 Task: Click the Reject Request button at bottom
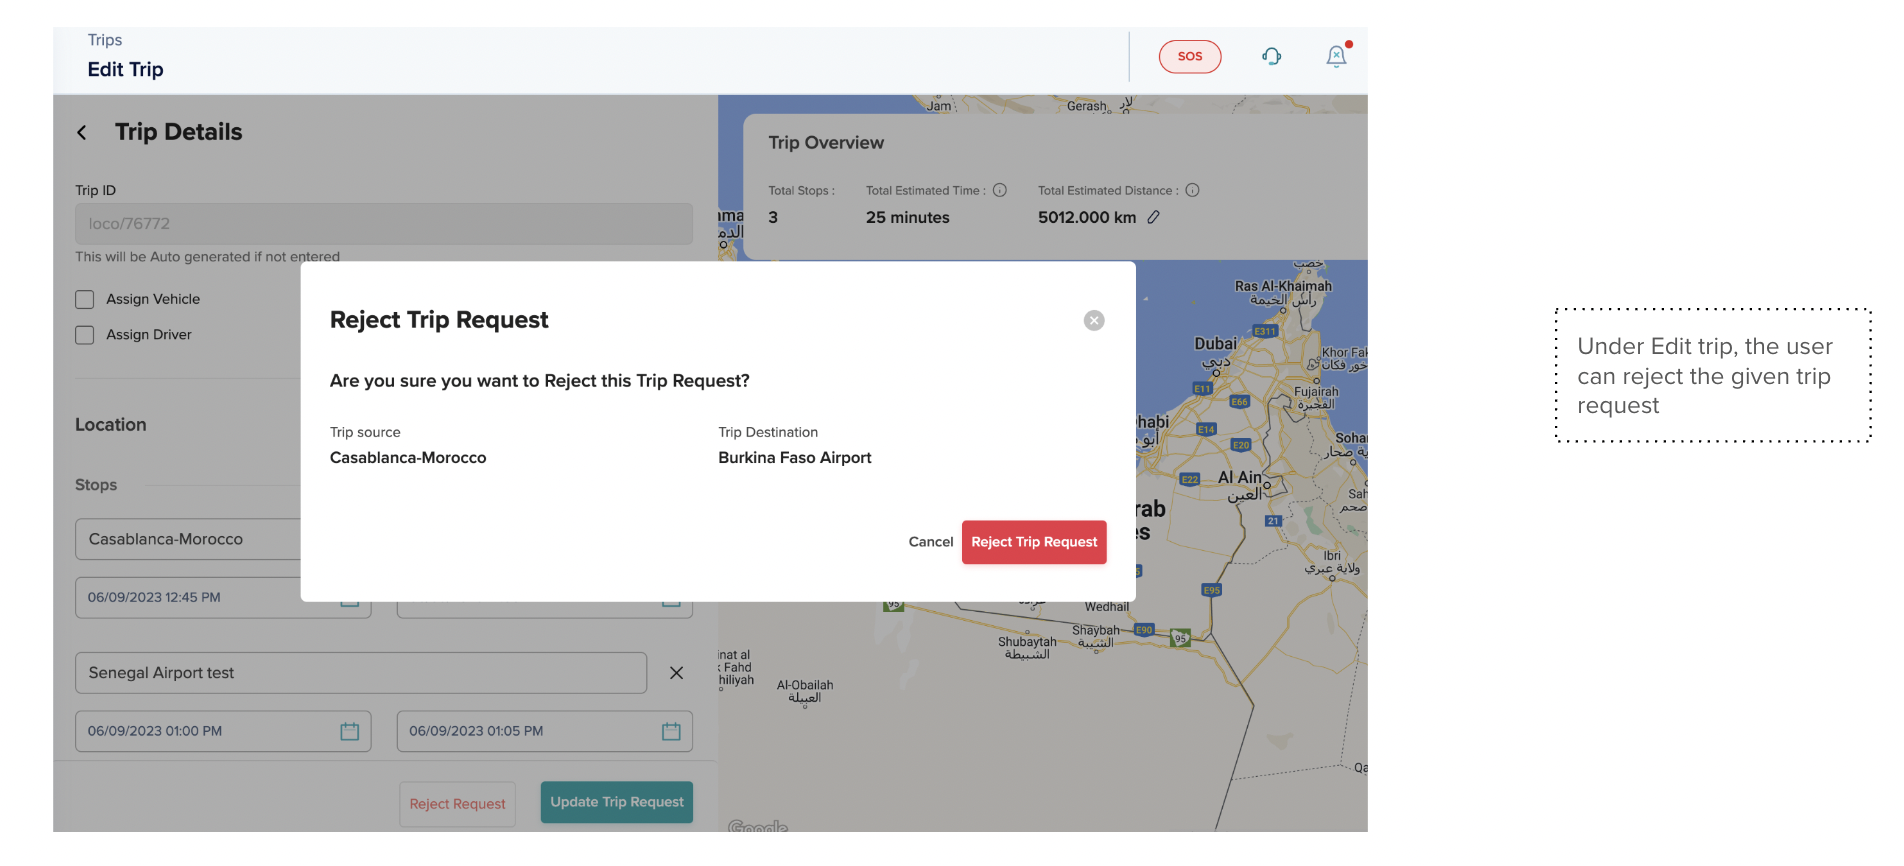click(457, 804)
